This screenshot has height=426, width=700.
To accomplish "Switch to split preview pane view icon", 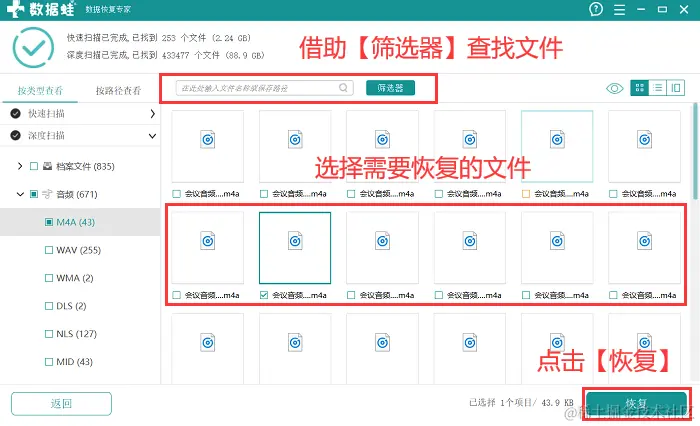I will click(675, 88).
